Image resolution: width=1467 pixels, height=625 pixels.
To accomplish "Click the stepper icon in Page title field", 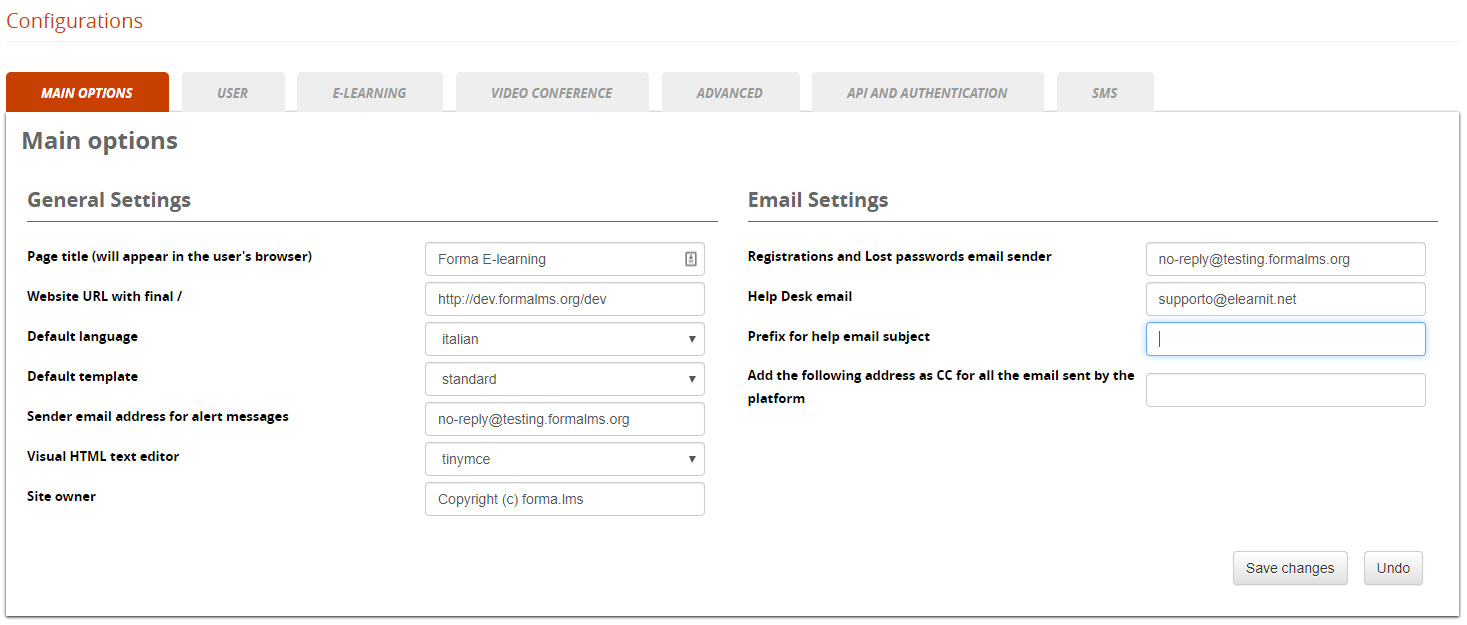I will (x=692, y=258).
